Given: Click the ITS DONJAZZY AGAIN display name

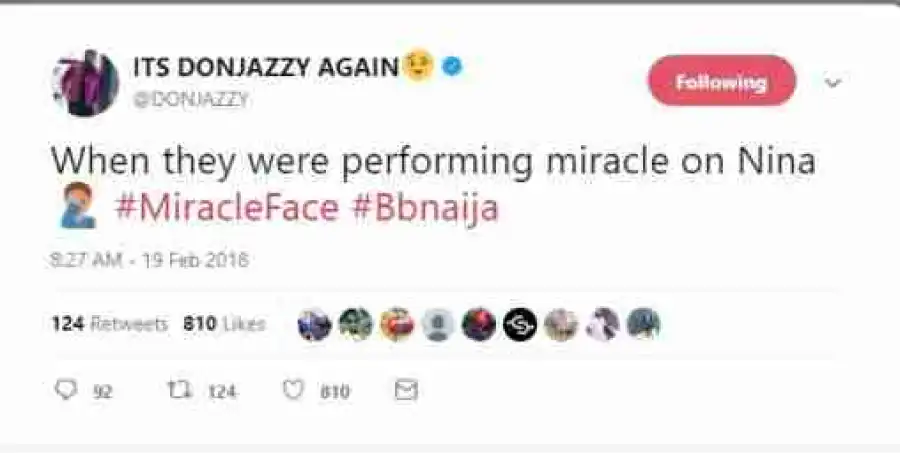Looking at the screenshot, I should (266, 67).
